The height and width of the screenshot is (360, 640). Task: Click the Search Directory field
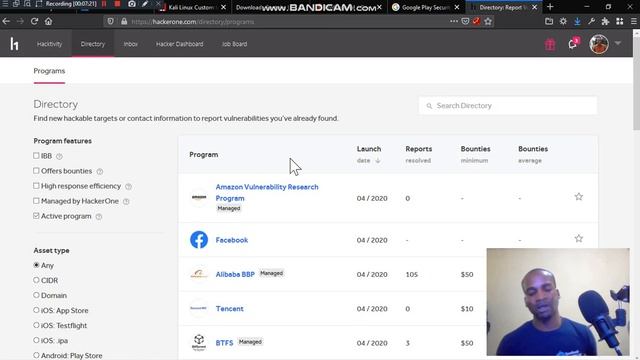tap(508, 106)
